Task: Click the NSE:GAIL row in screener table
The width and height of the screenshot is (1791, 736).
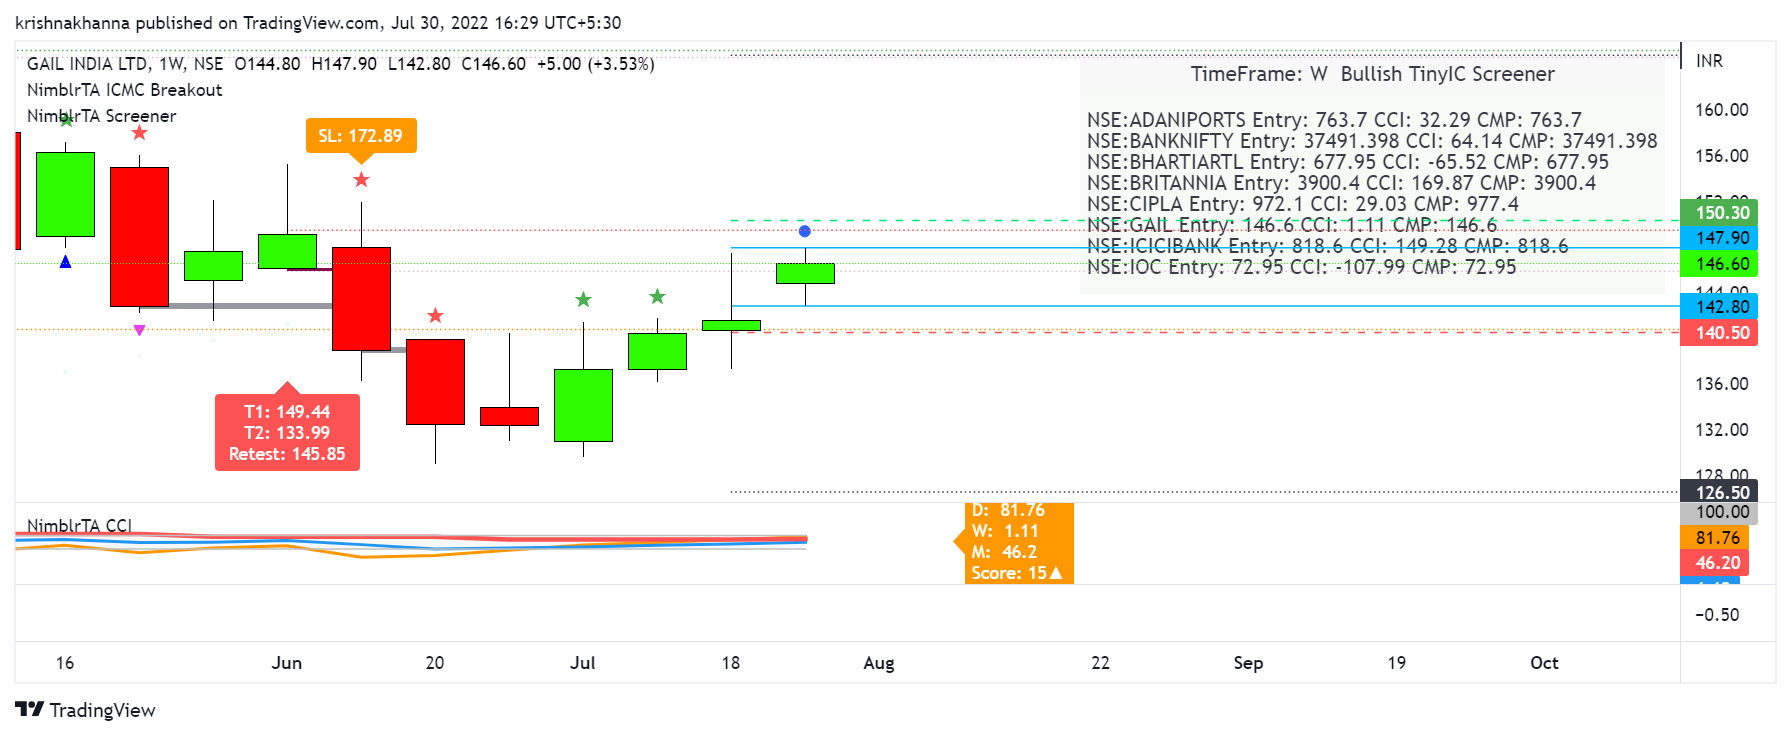Action: coord(1291,225)
